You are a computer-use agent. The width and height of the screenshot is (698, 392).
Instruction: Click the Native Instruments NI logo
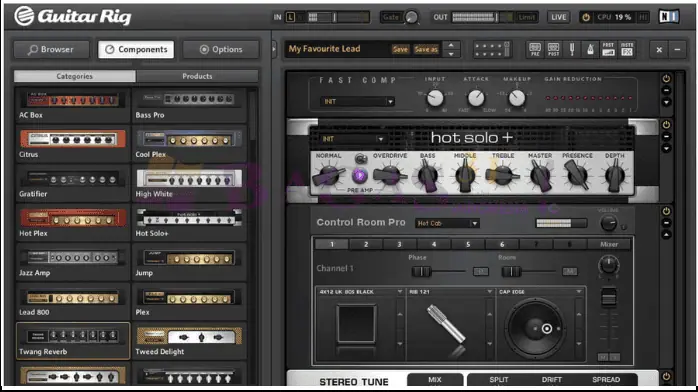point(669,17)
